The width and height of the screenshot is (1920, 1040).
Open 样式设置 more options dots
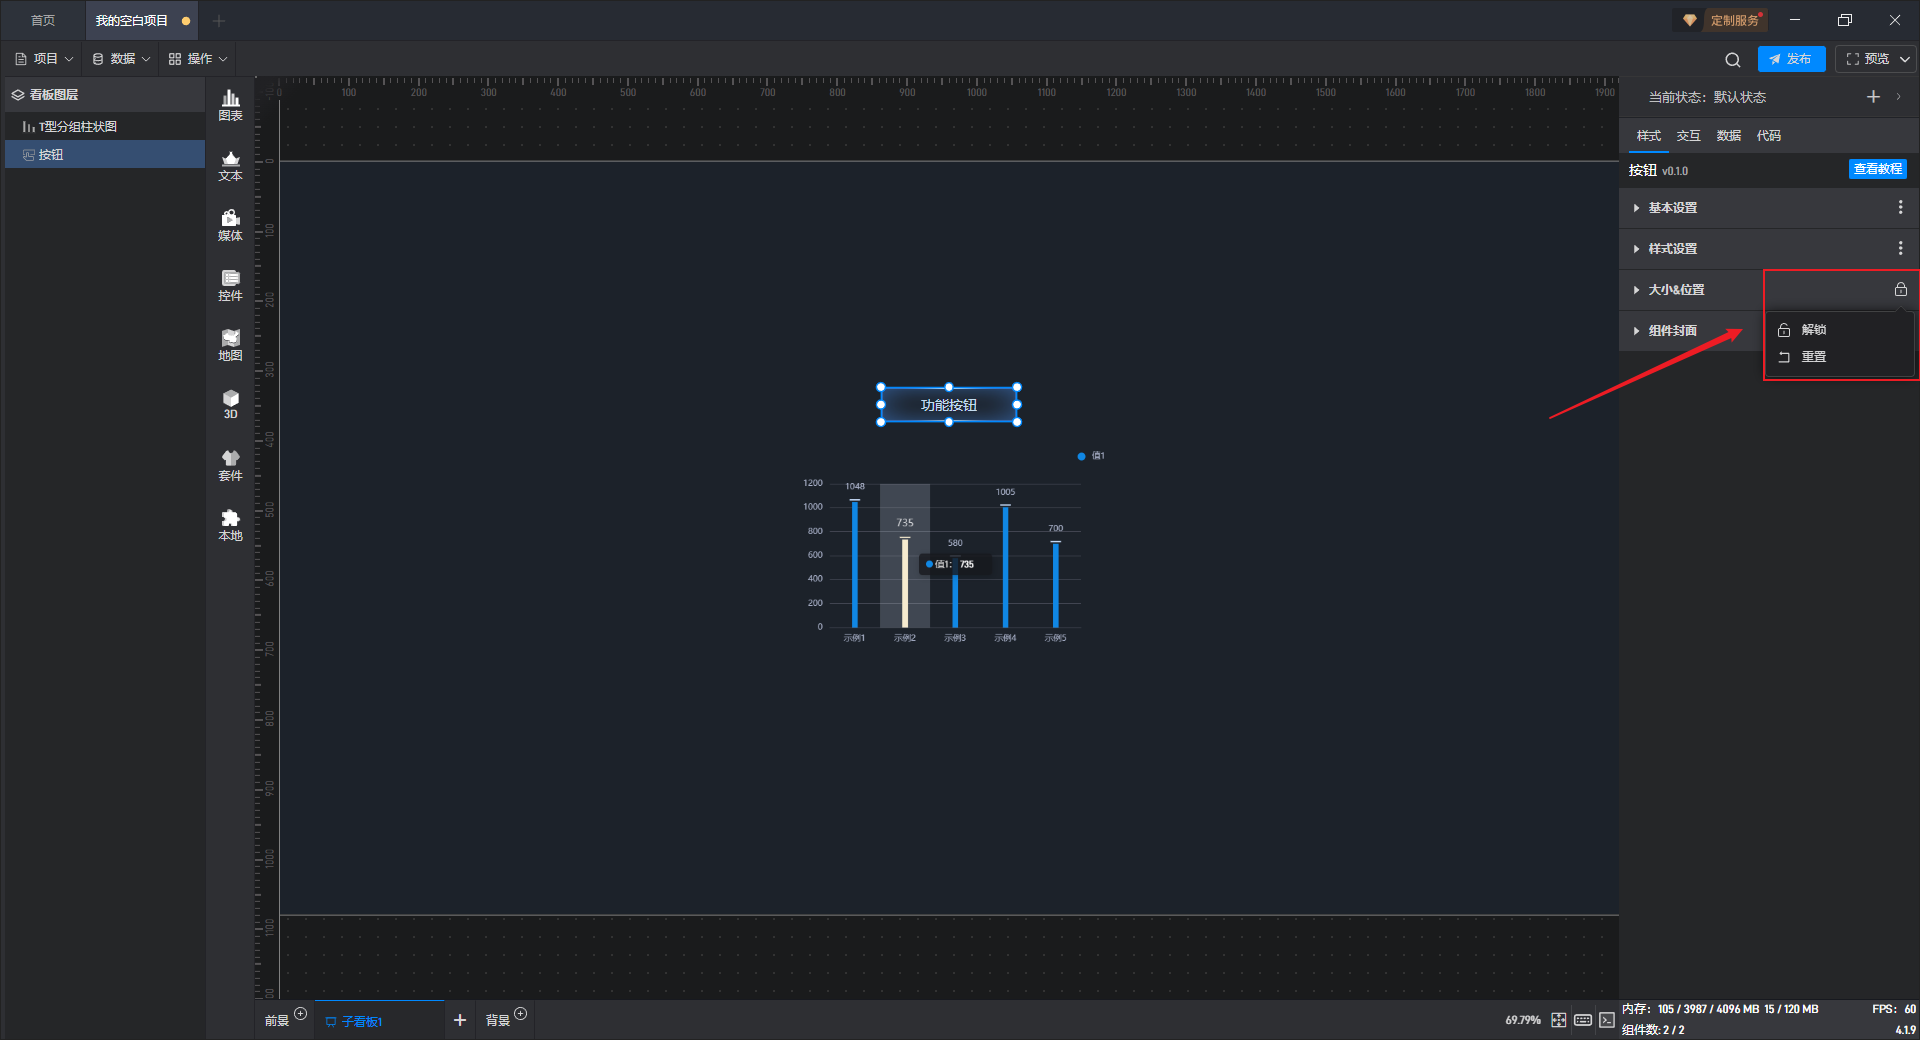point(1900,248)
